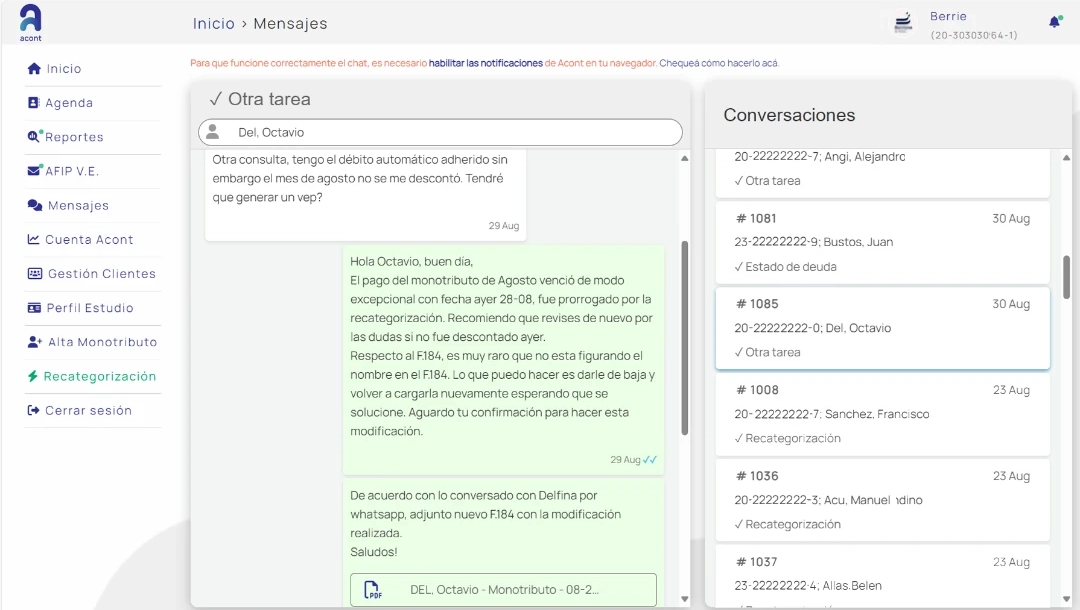
Task: Click the AFIP V.E. envelope icon
Action: coord(34,171)
